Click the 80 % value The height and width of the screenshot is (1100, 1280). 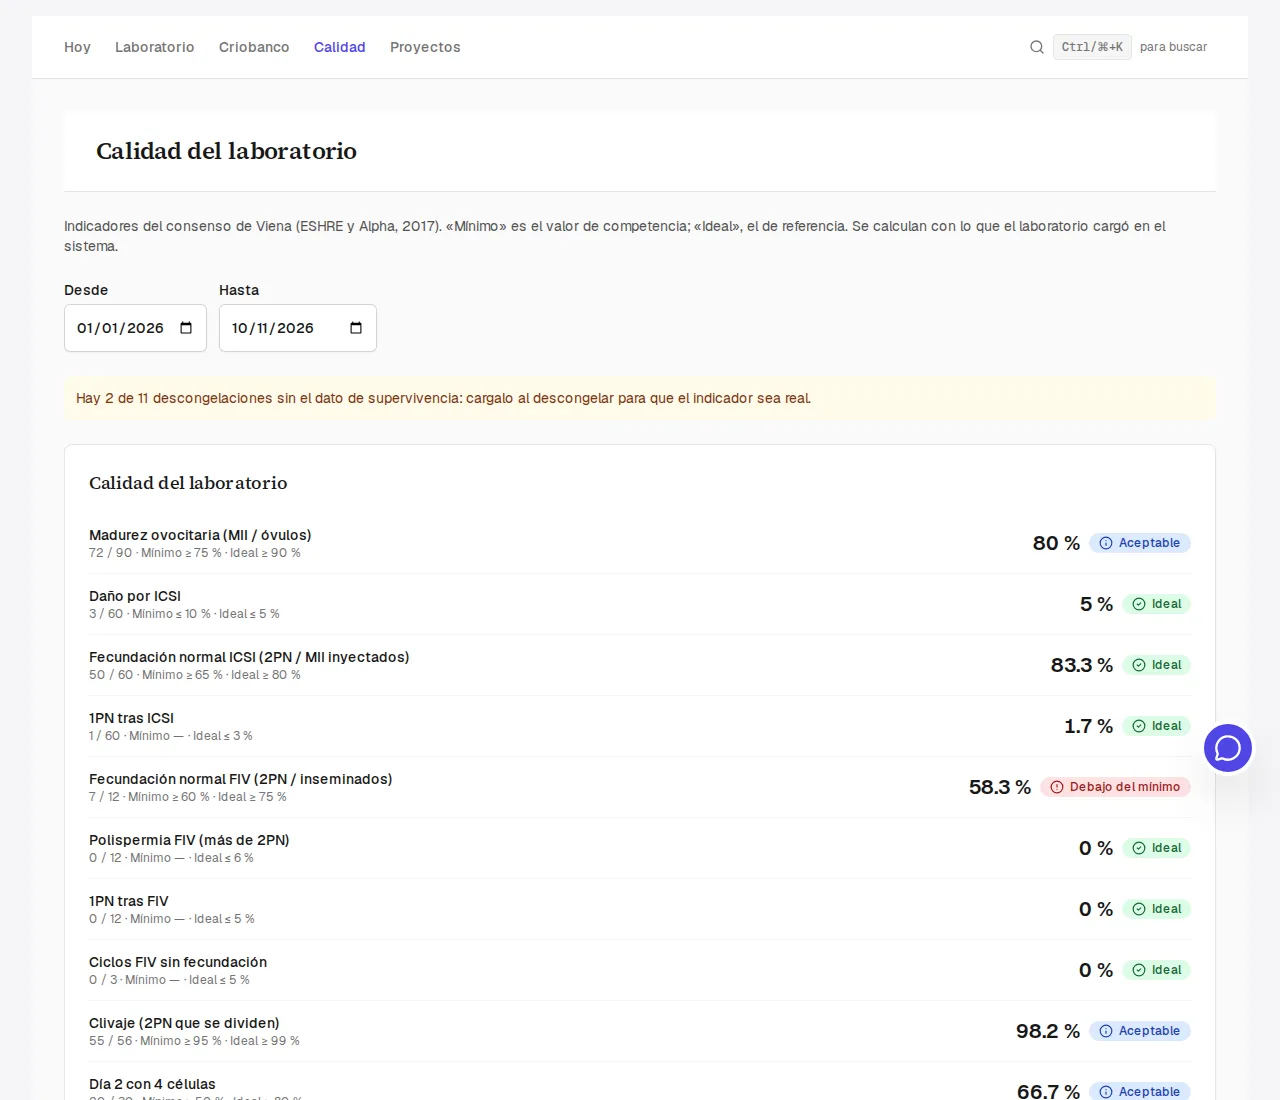tap(1056, 543)
